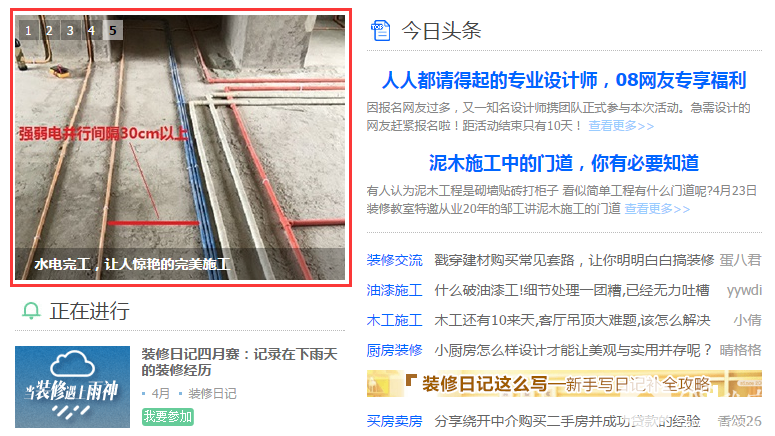Open 装修日记四月赛 article title
Screen dimensions: 775x436
(239, 362)
